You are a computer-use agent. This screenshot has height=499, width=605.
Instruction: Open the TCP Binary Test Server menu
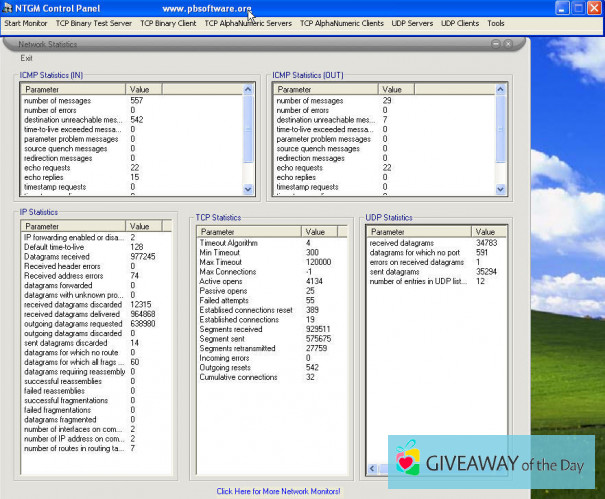click(x=93, y=22)
